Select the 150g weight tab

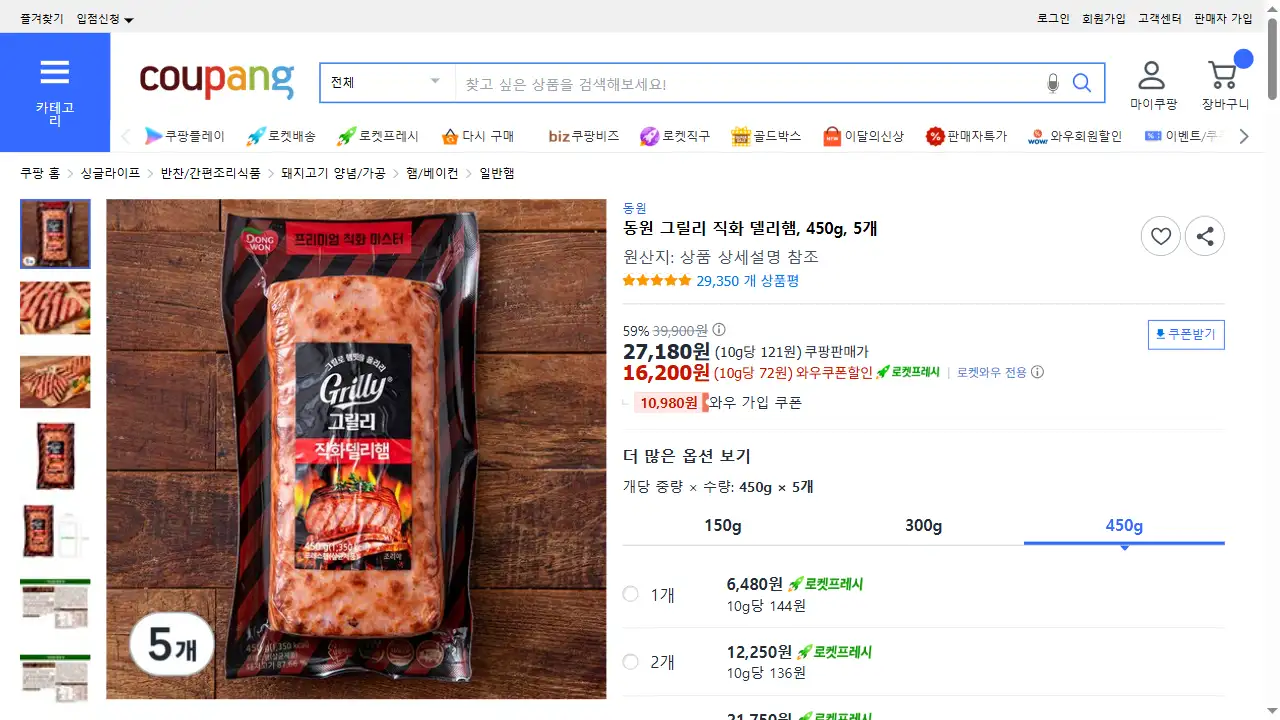pos(723,526)
